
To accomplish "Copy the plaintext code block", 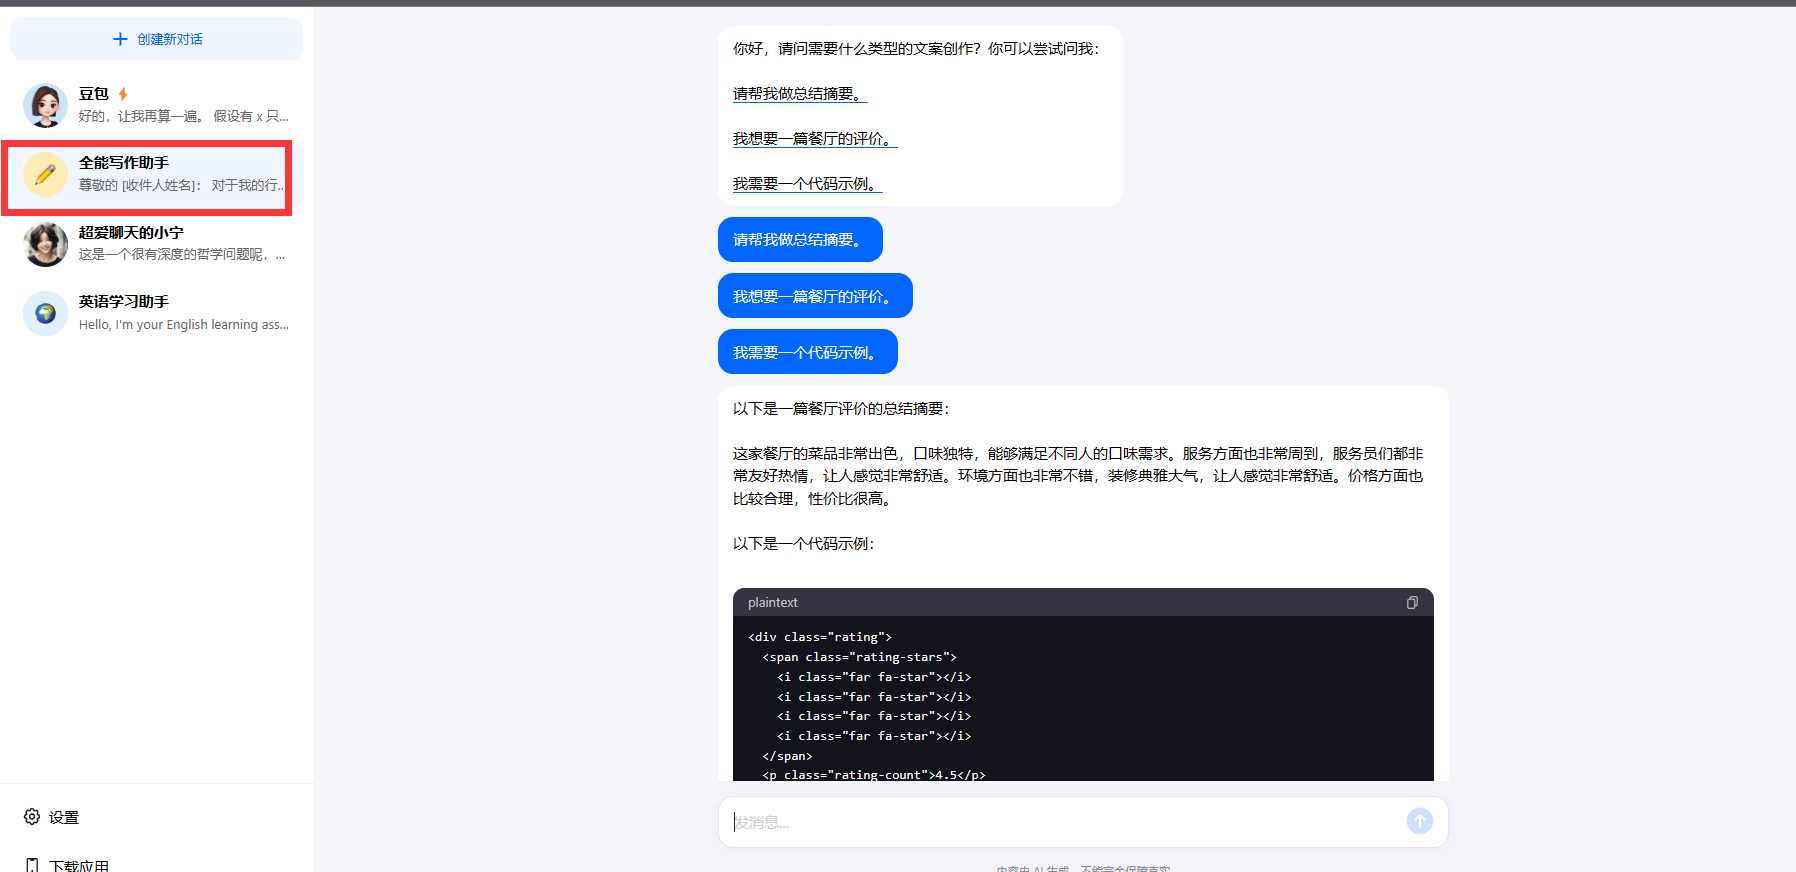I will click(1412, 602).
